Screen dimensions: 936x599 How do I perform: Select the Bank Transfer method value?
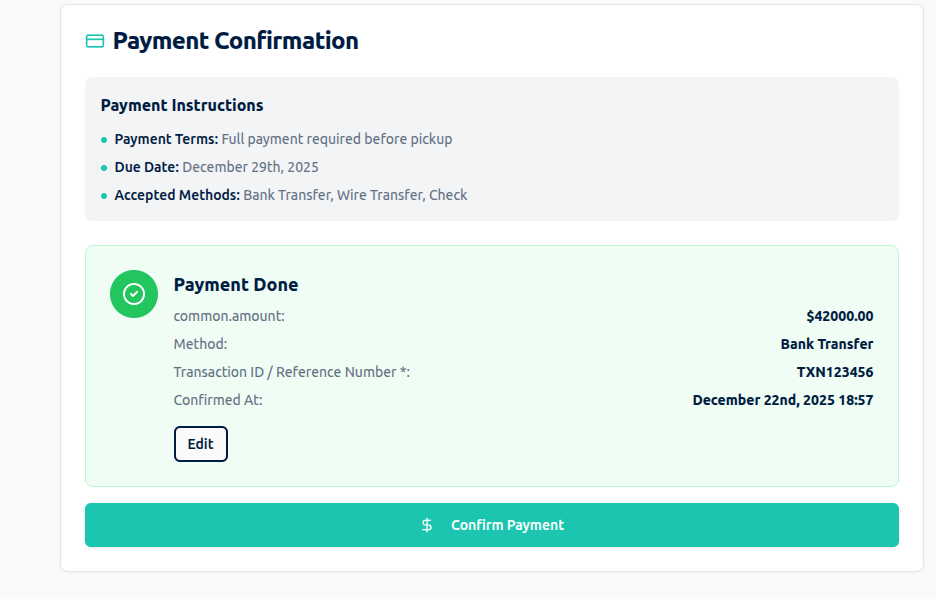pos(826,344)
